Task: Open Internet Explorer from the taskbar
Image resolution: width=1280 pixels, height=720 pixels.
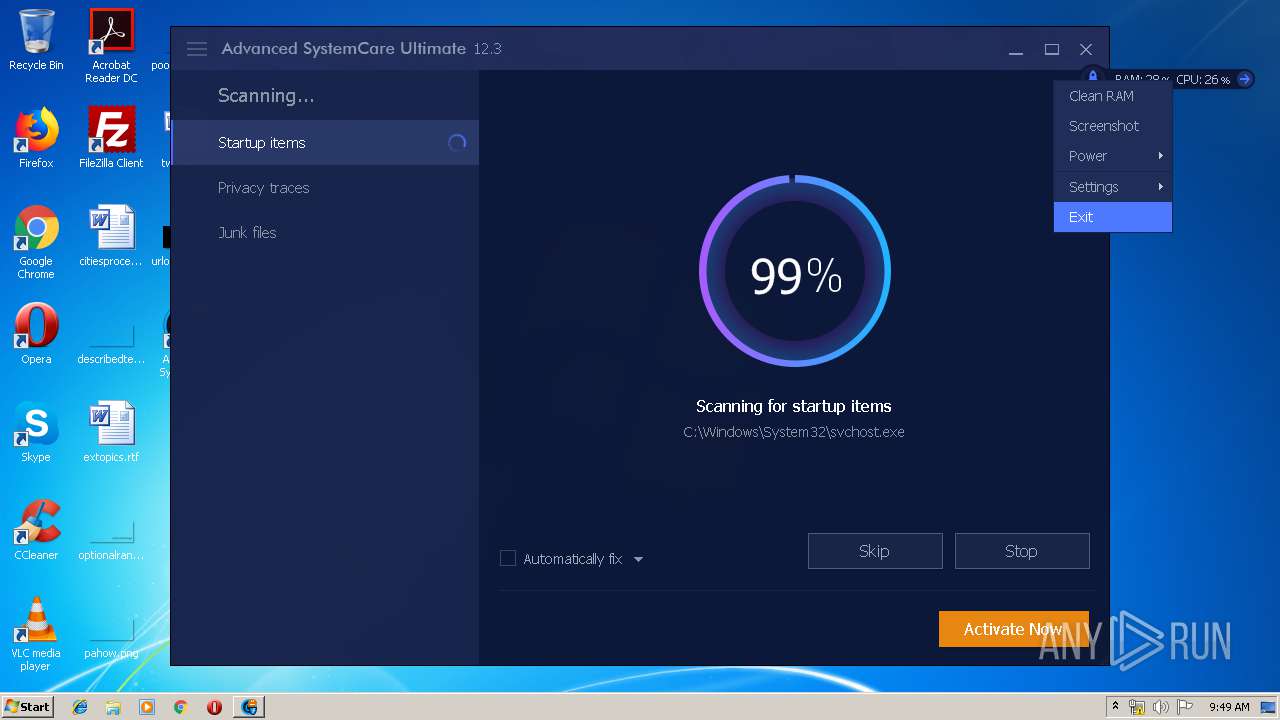Action: [80, 707]
